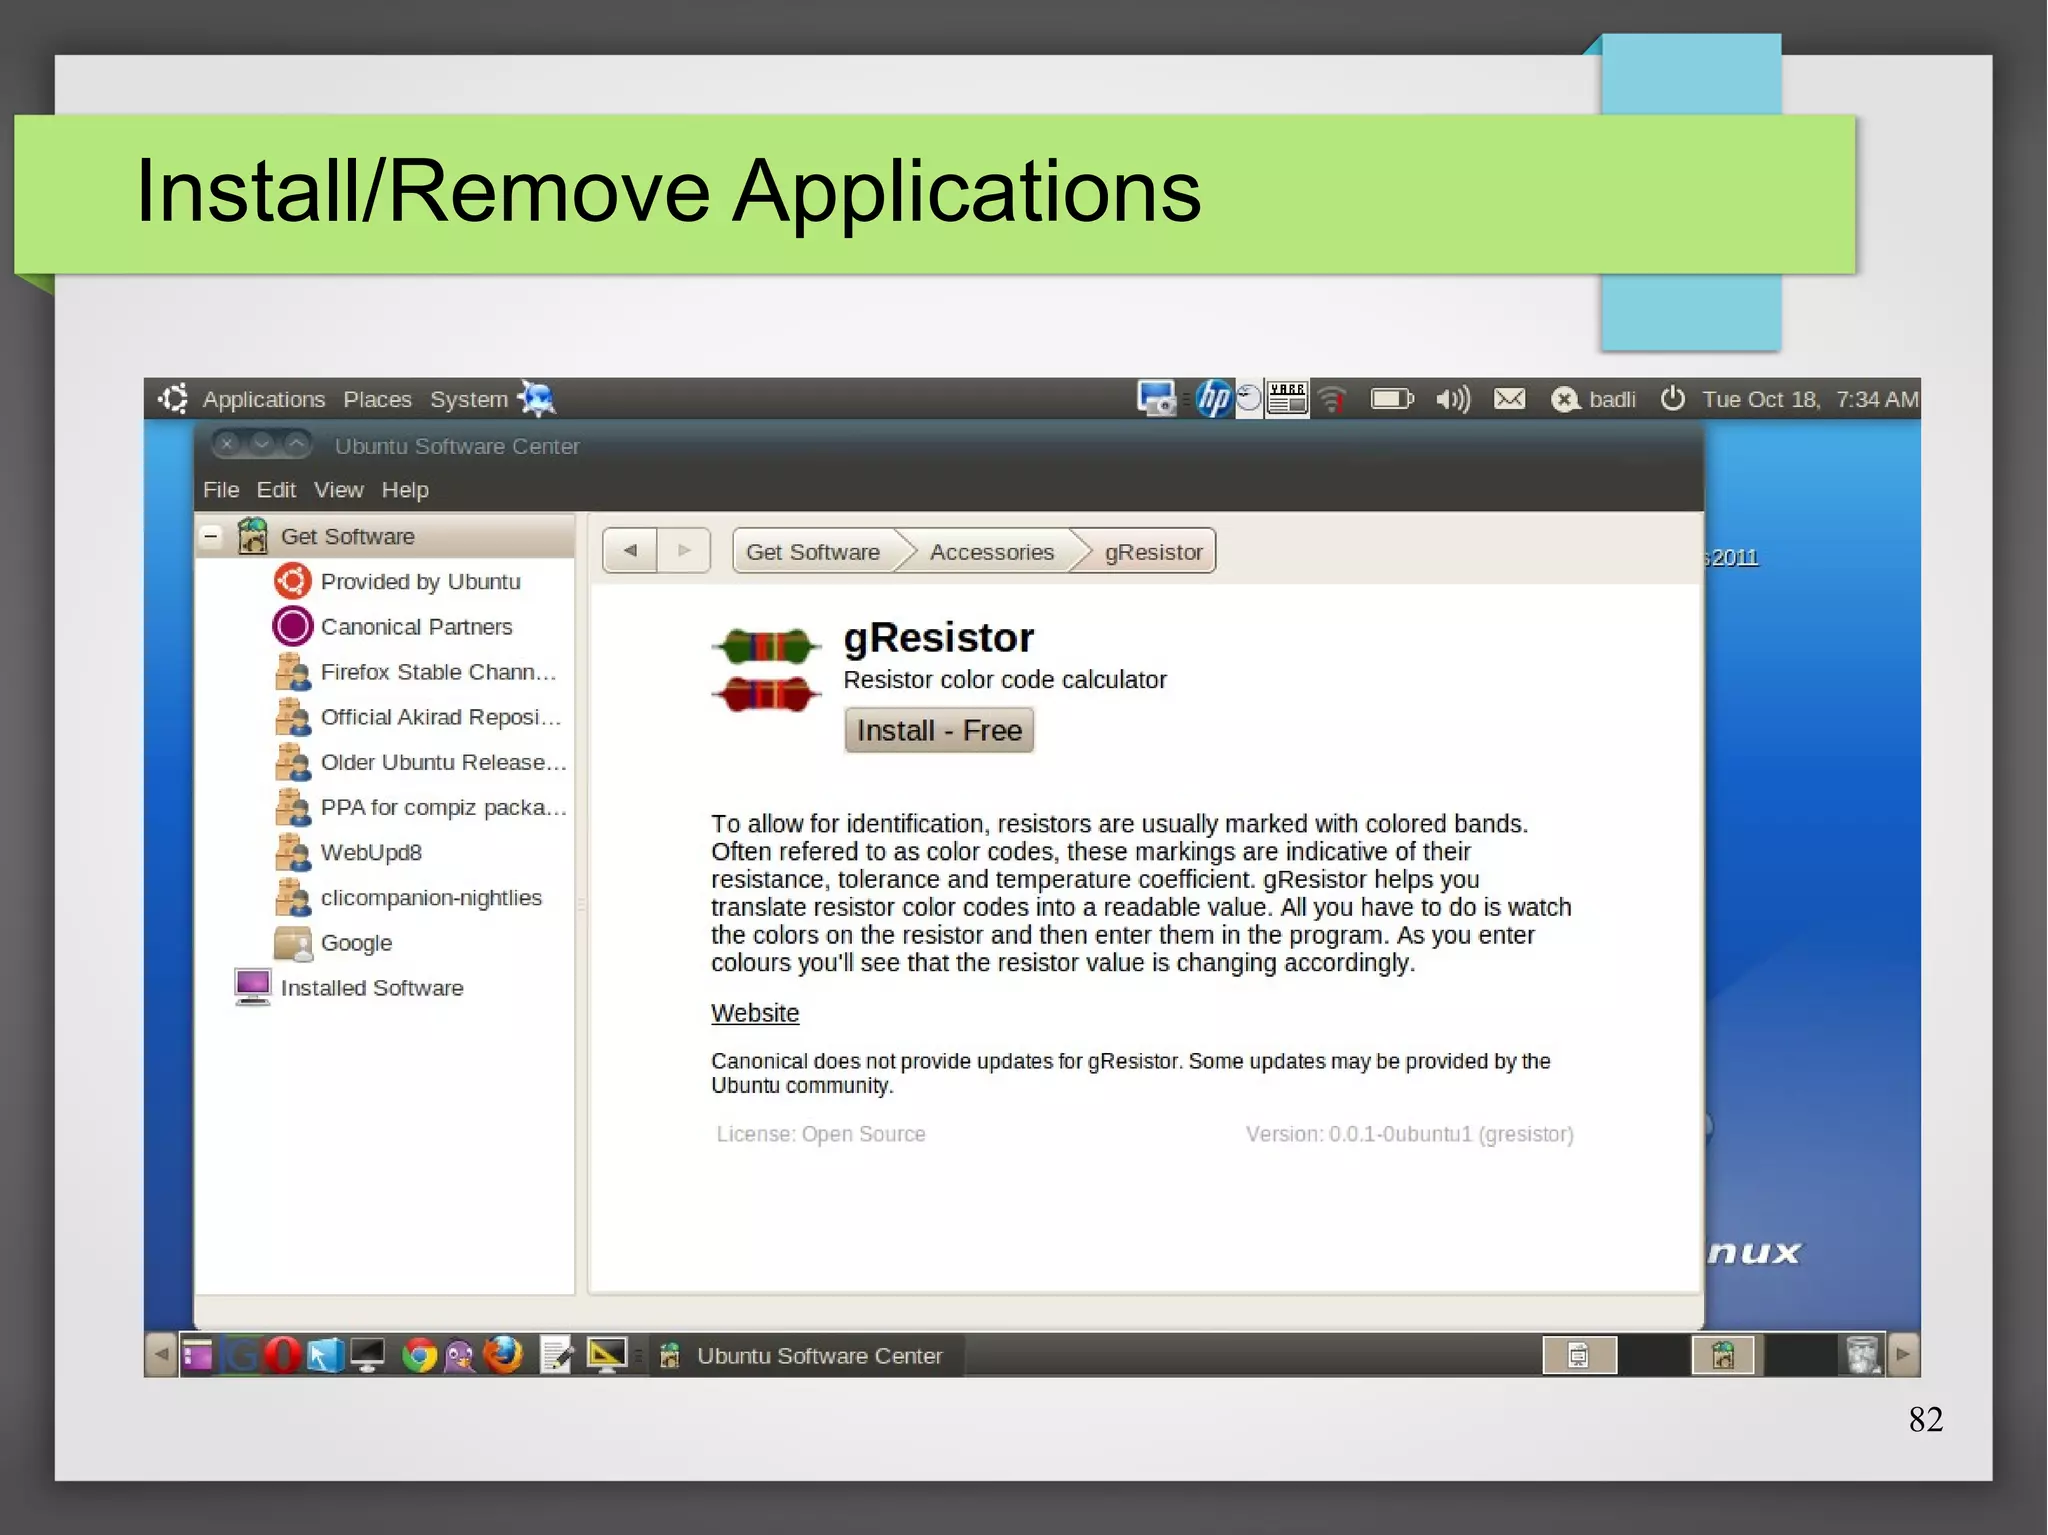2048x1535 pixels.
Task: Click the blue cursor arrow launcher icon
Action: (x=325, y=1355)
